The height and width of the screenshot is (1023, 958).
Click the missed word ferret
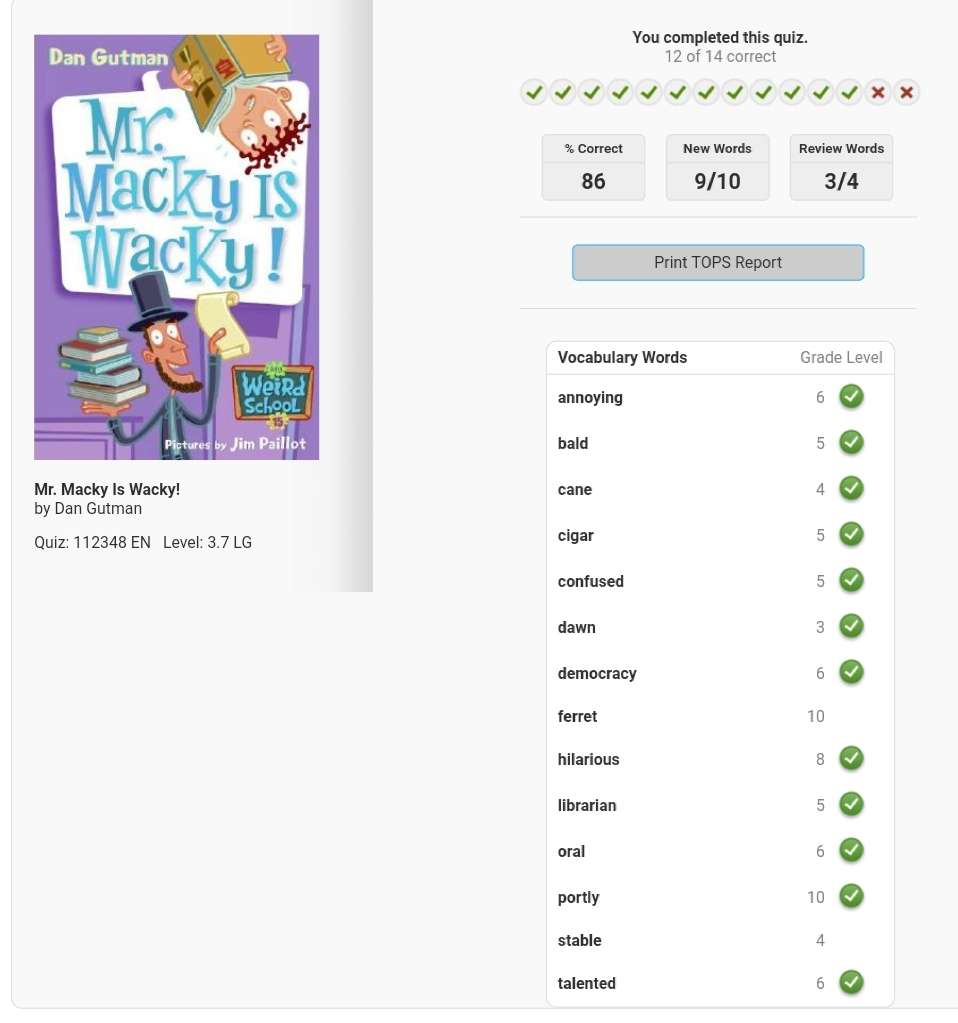click(577, 716)
